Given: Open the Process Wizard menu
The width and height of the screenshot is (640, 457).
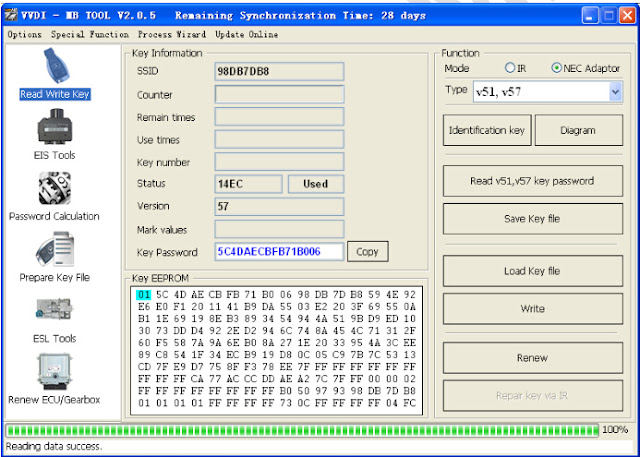Looking at the screenshot, I should click(172, 35).
